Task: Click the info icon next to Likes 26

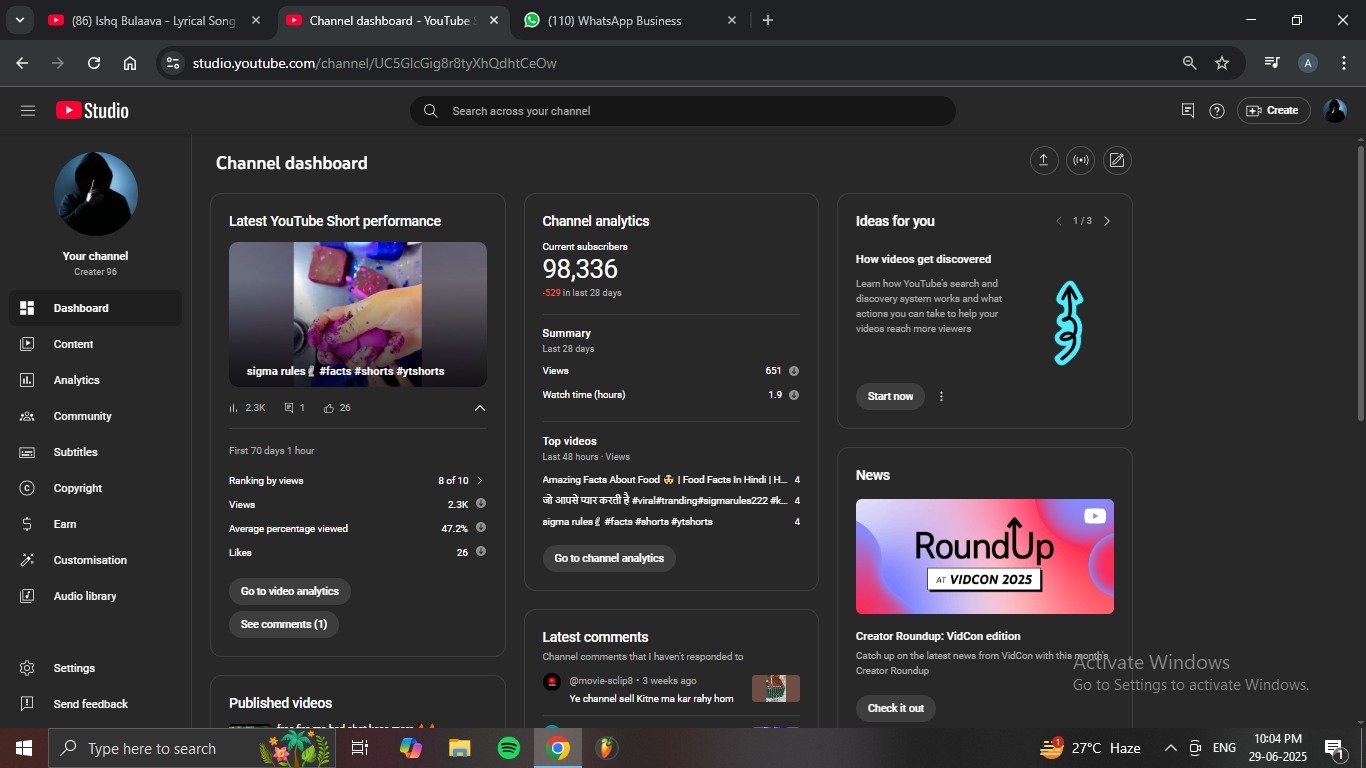Action: (481, 552)
